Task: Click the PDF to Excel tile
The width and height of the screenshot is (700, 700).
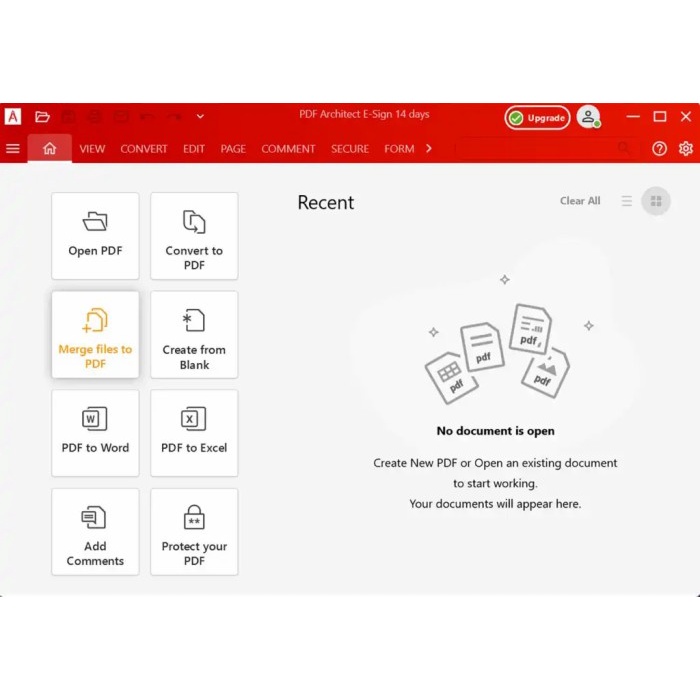Action: pyautogui.click(x=194, y=433)
